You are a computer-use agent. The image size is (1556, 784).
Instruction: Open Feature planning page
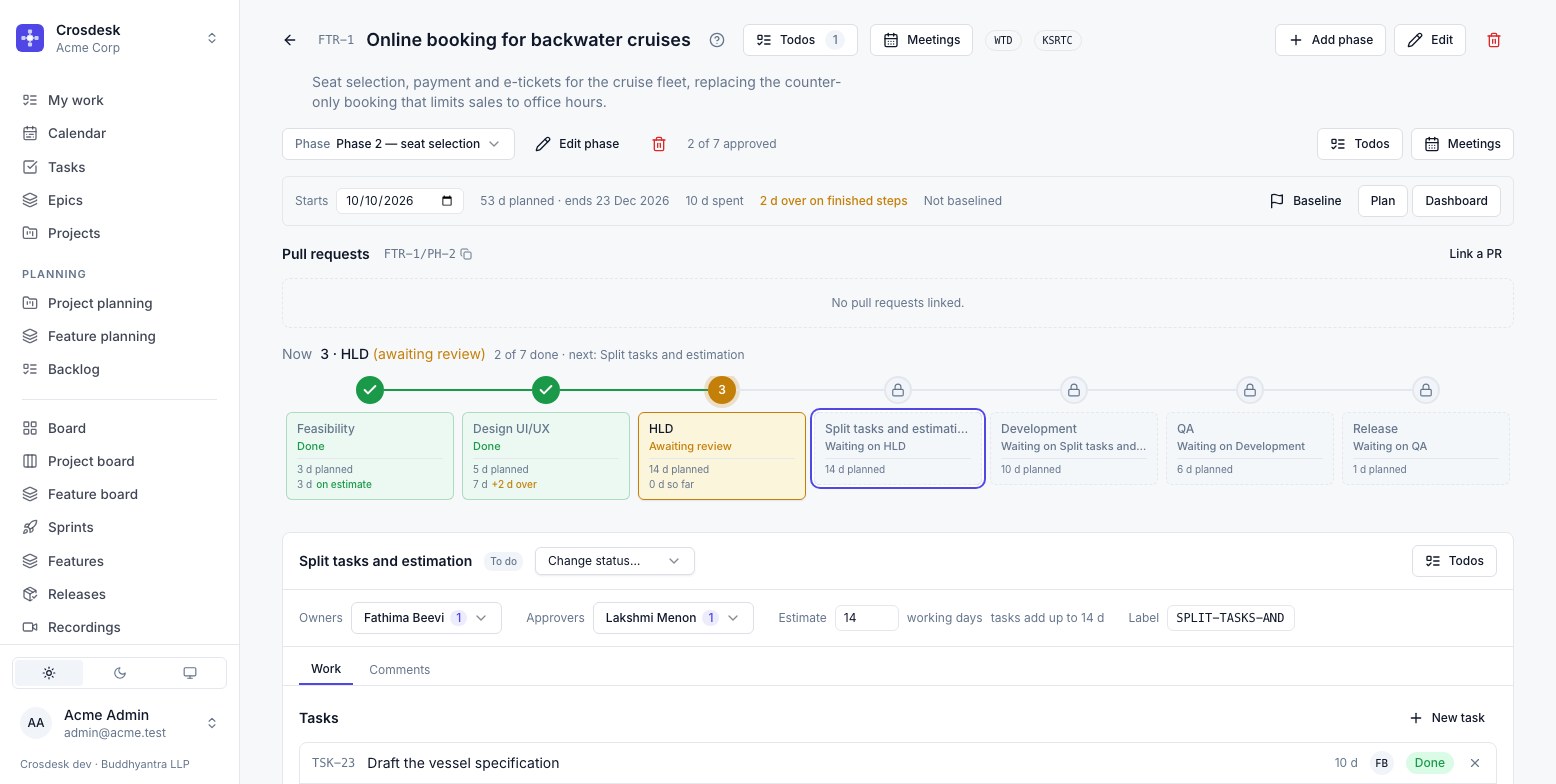pyautogui.click(x=119, y=336)
